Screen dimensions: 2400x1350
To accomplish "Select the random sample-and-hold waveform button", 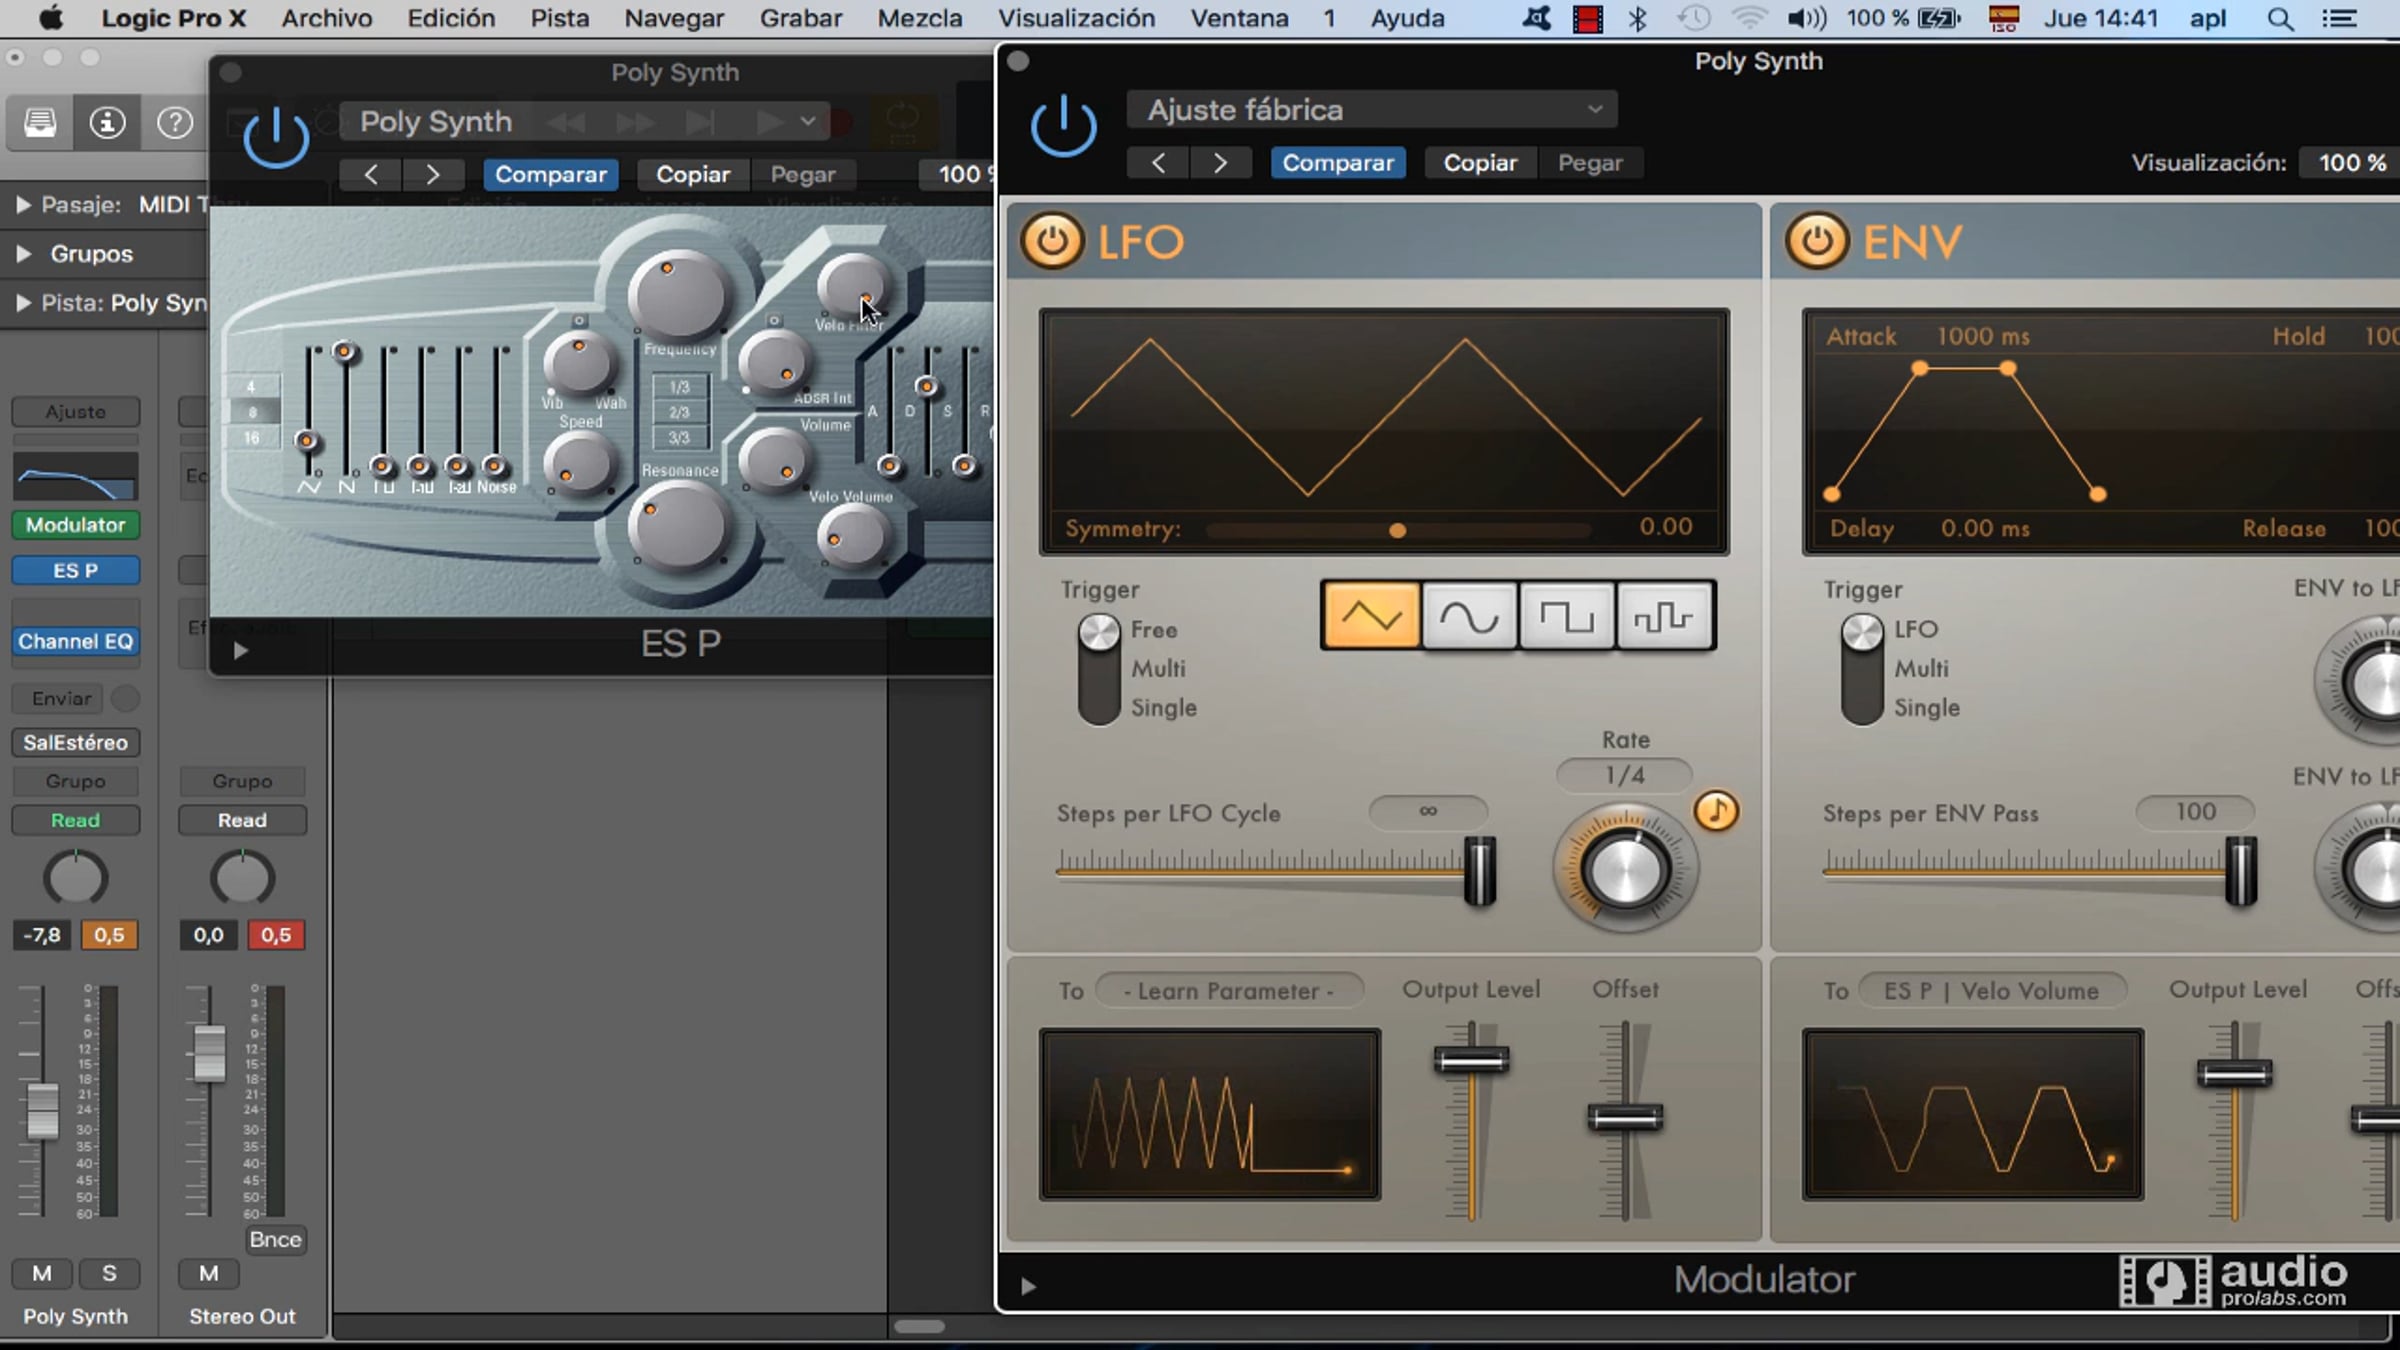I will click(x=1663, y=616).
